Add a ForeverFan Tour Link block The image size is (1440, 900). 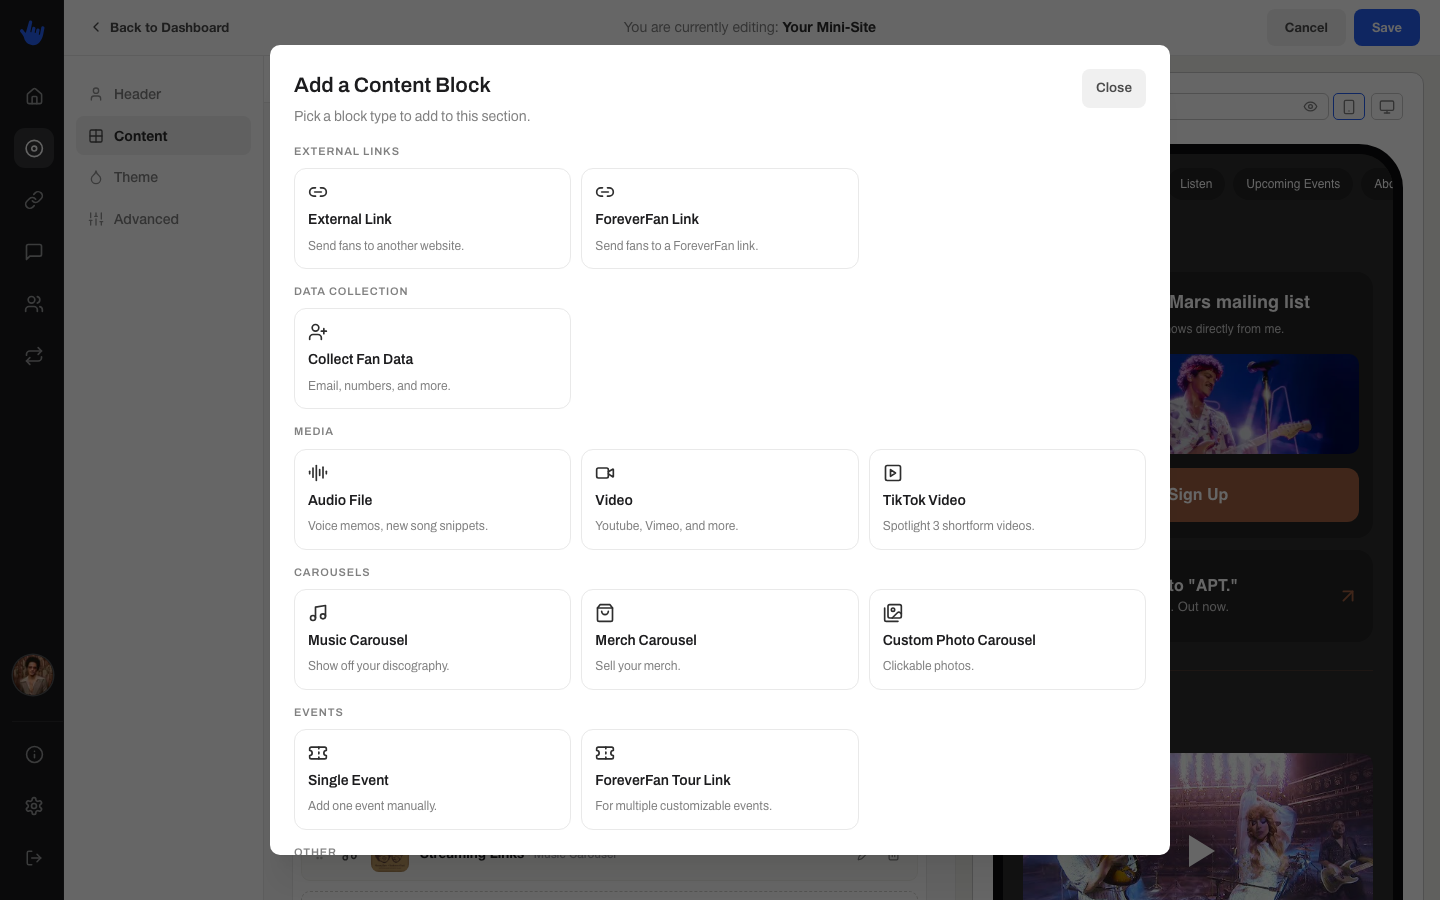[x=720, y=779]
